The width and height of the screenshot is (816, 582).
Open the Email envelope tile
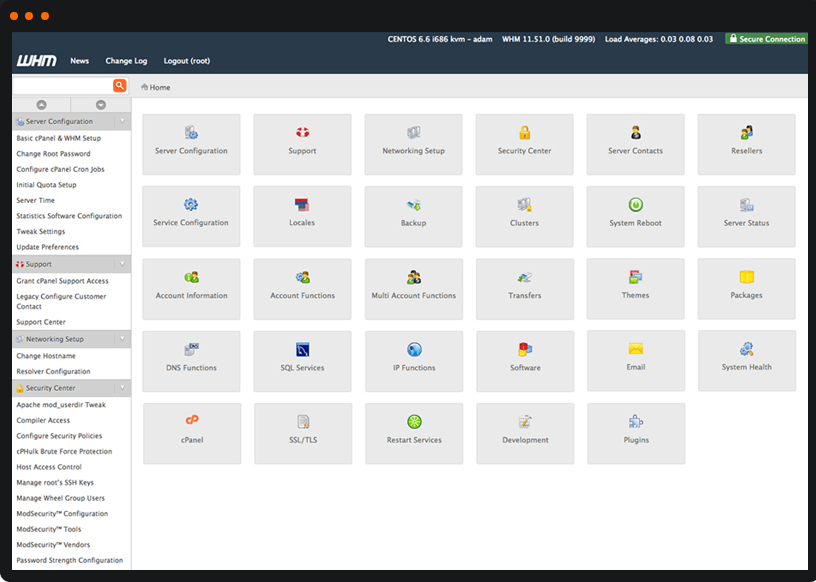(x=636, y=361)
